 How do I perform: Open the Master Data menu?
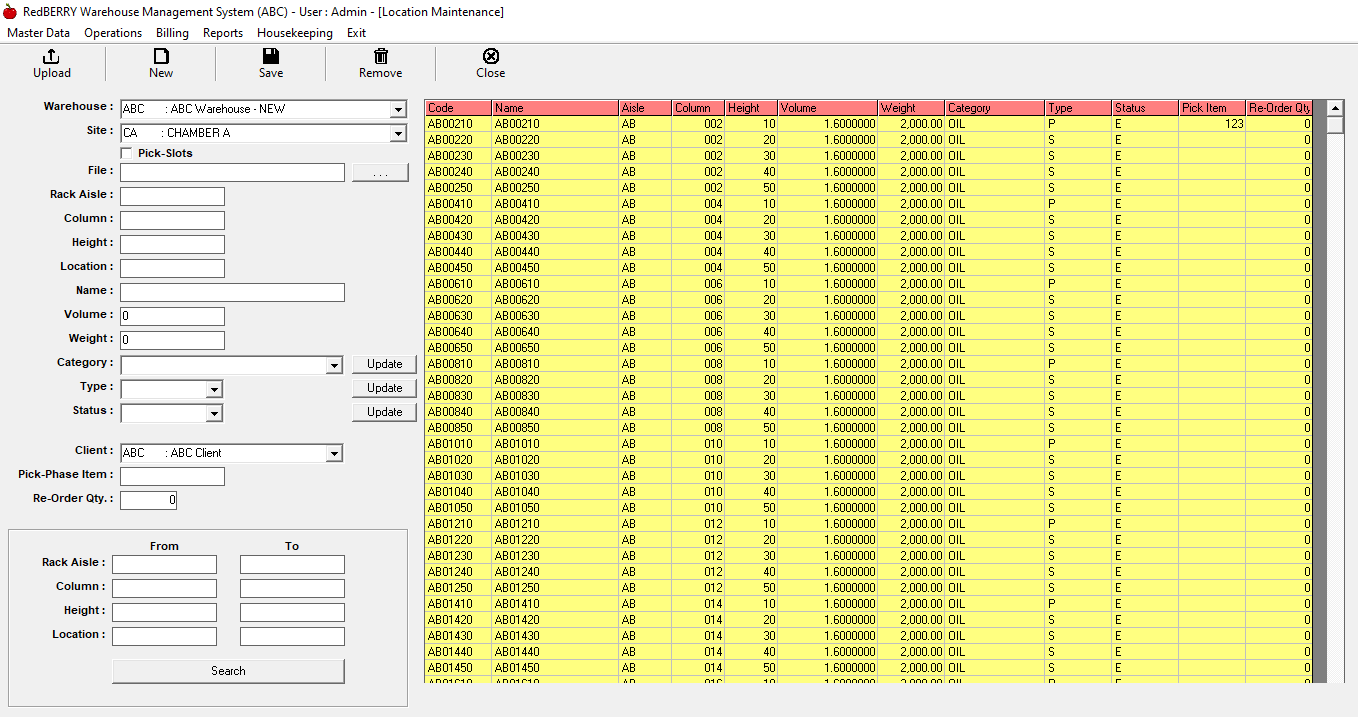(39, 33)
